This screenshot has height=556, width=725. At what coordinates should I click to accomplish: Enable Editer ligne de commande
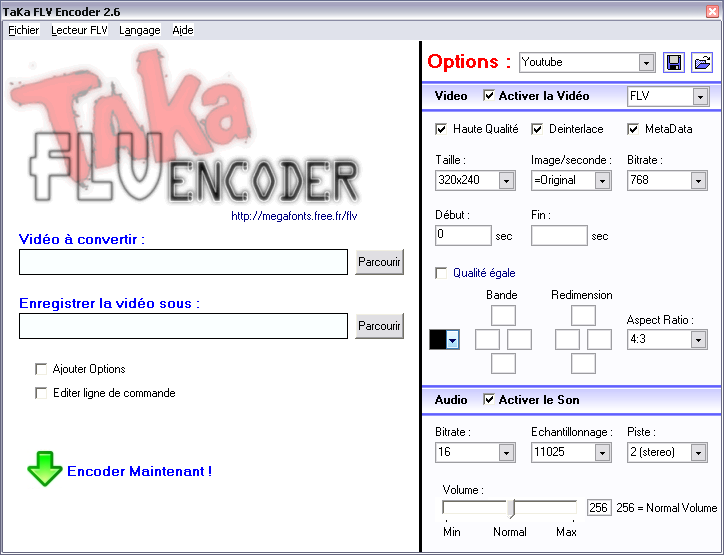(x=41, y=393)
